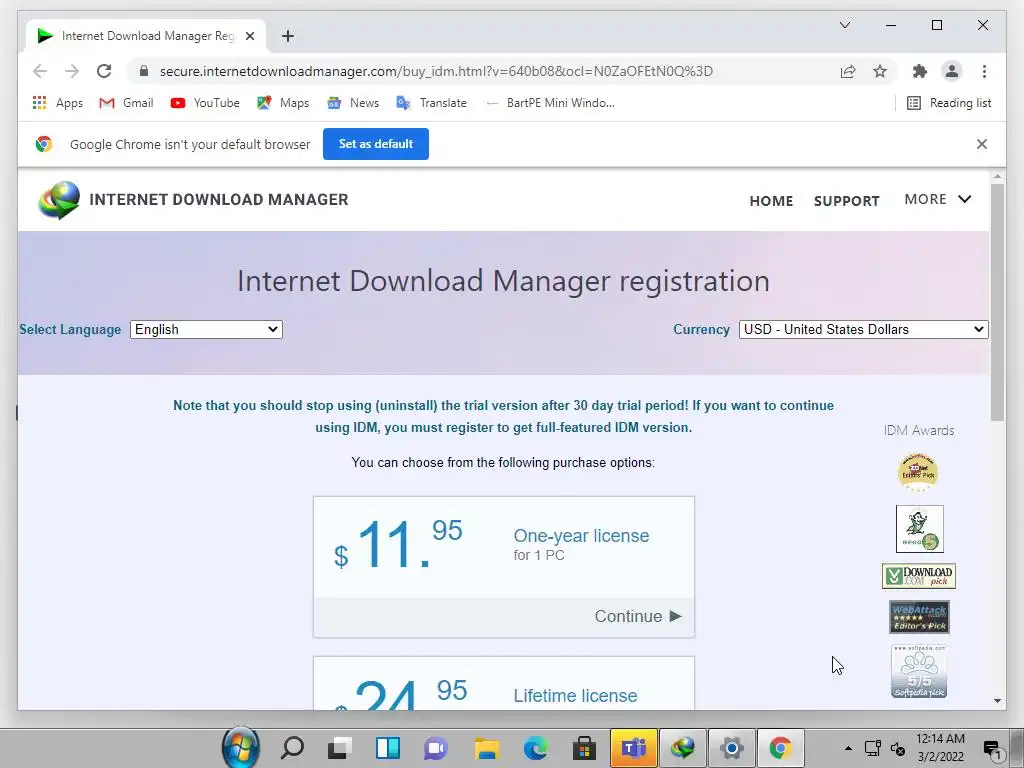
Task: Open the Translate bookmark
Action: coord(432,103)
